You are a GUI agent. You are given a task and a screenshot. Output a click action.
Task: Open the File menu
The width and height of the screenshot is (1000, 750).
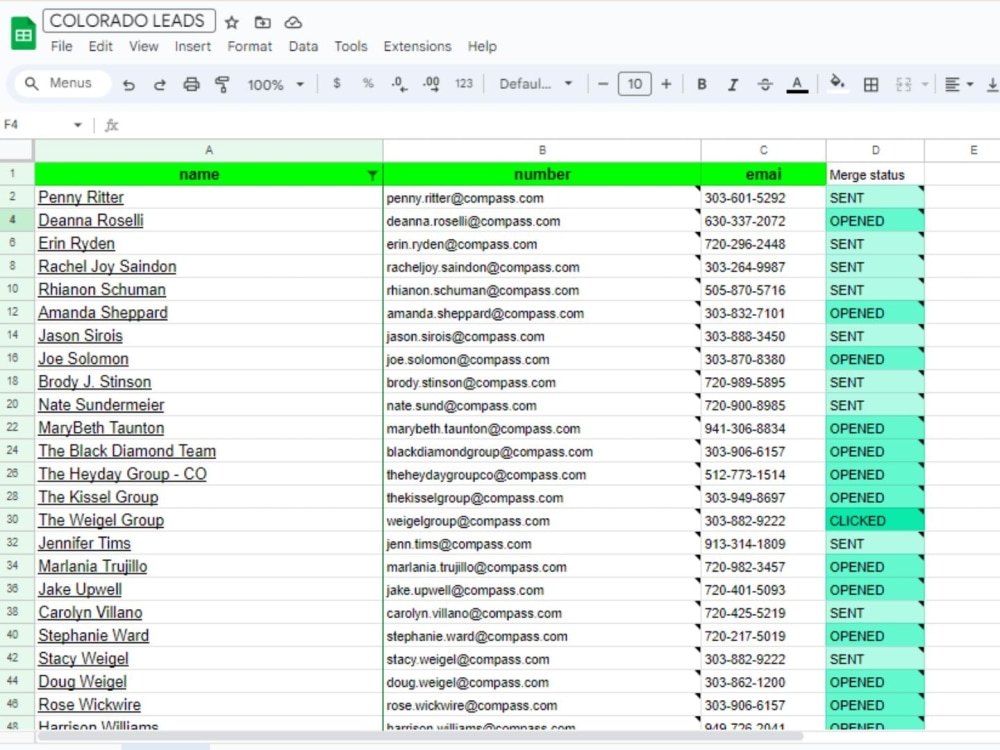[61, 47]
